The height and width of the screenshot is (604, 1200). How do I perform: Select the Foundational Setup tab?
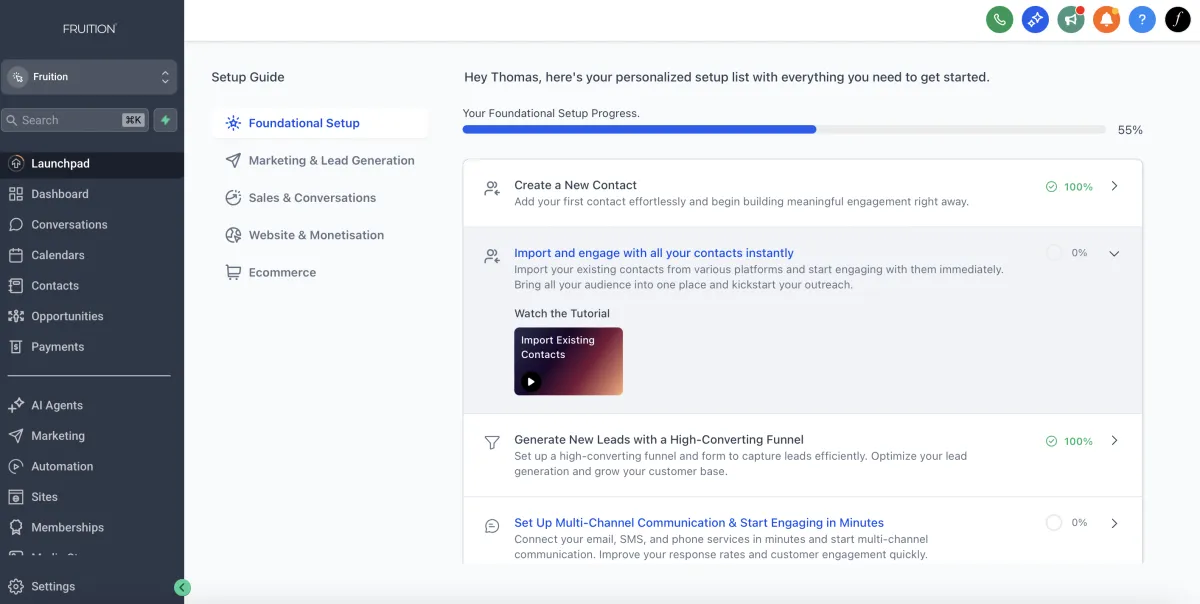(320, 123)
